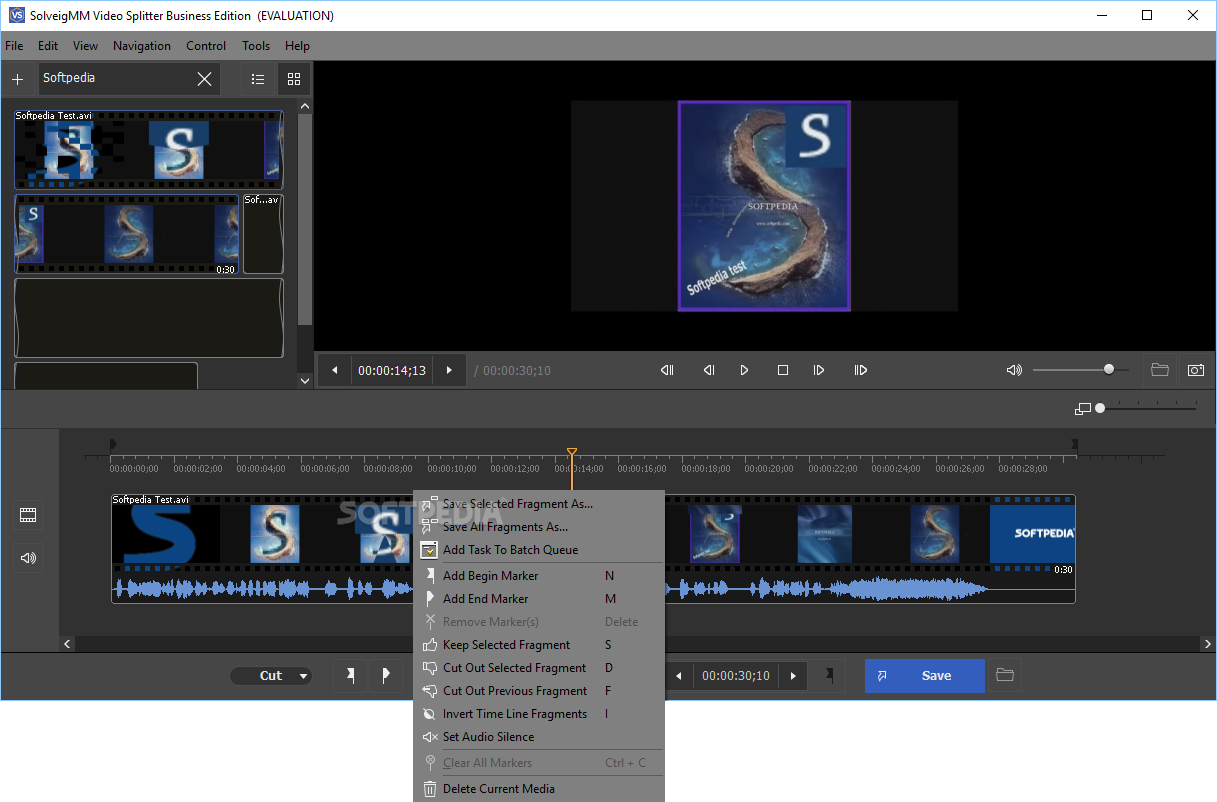Screen dimensions: 1217x802
Task: Click the current time field 00:00:14;13
Action: point(392,370)
